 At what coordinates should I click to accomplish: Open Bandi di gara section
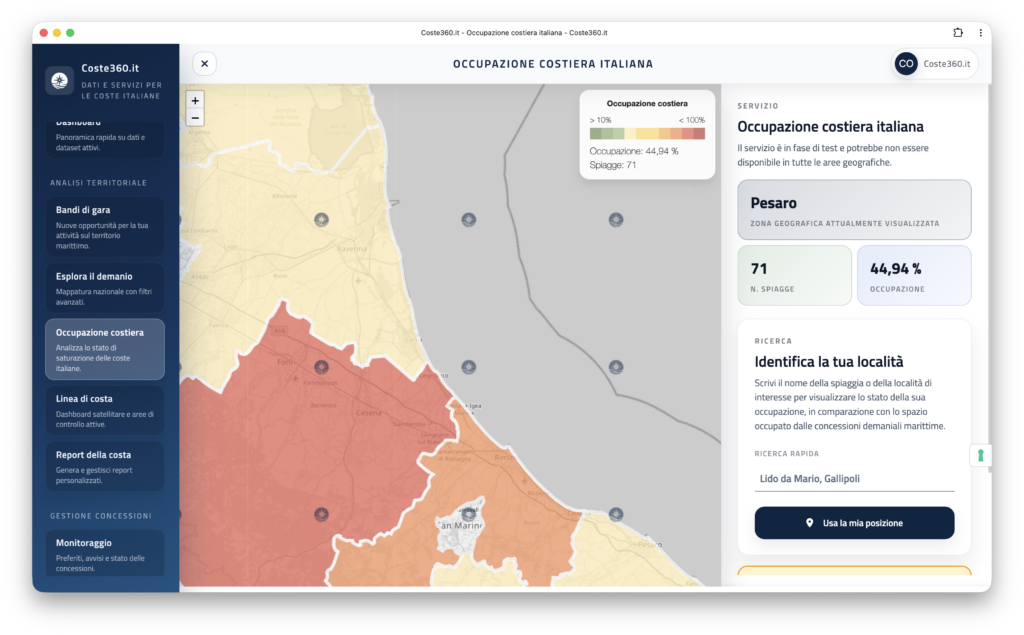pos(104,225)
